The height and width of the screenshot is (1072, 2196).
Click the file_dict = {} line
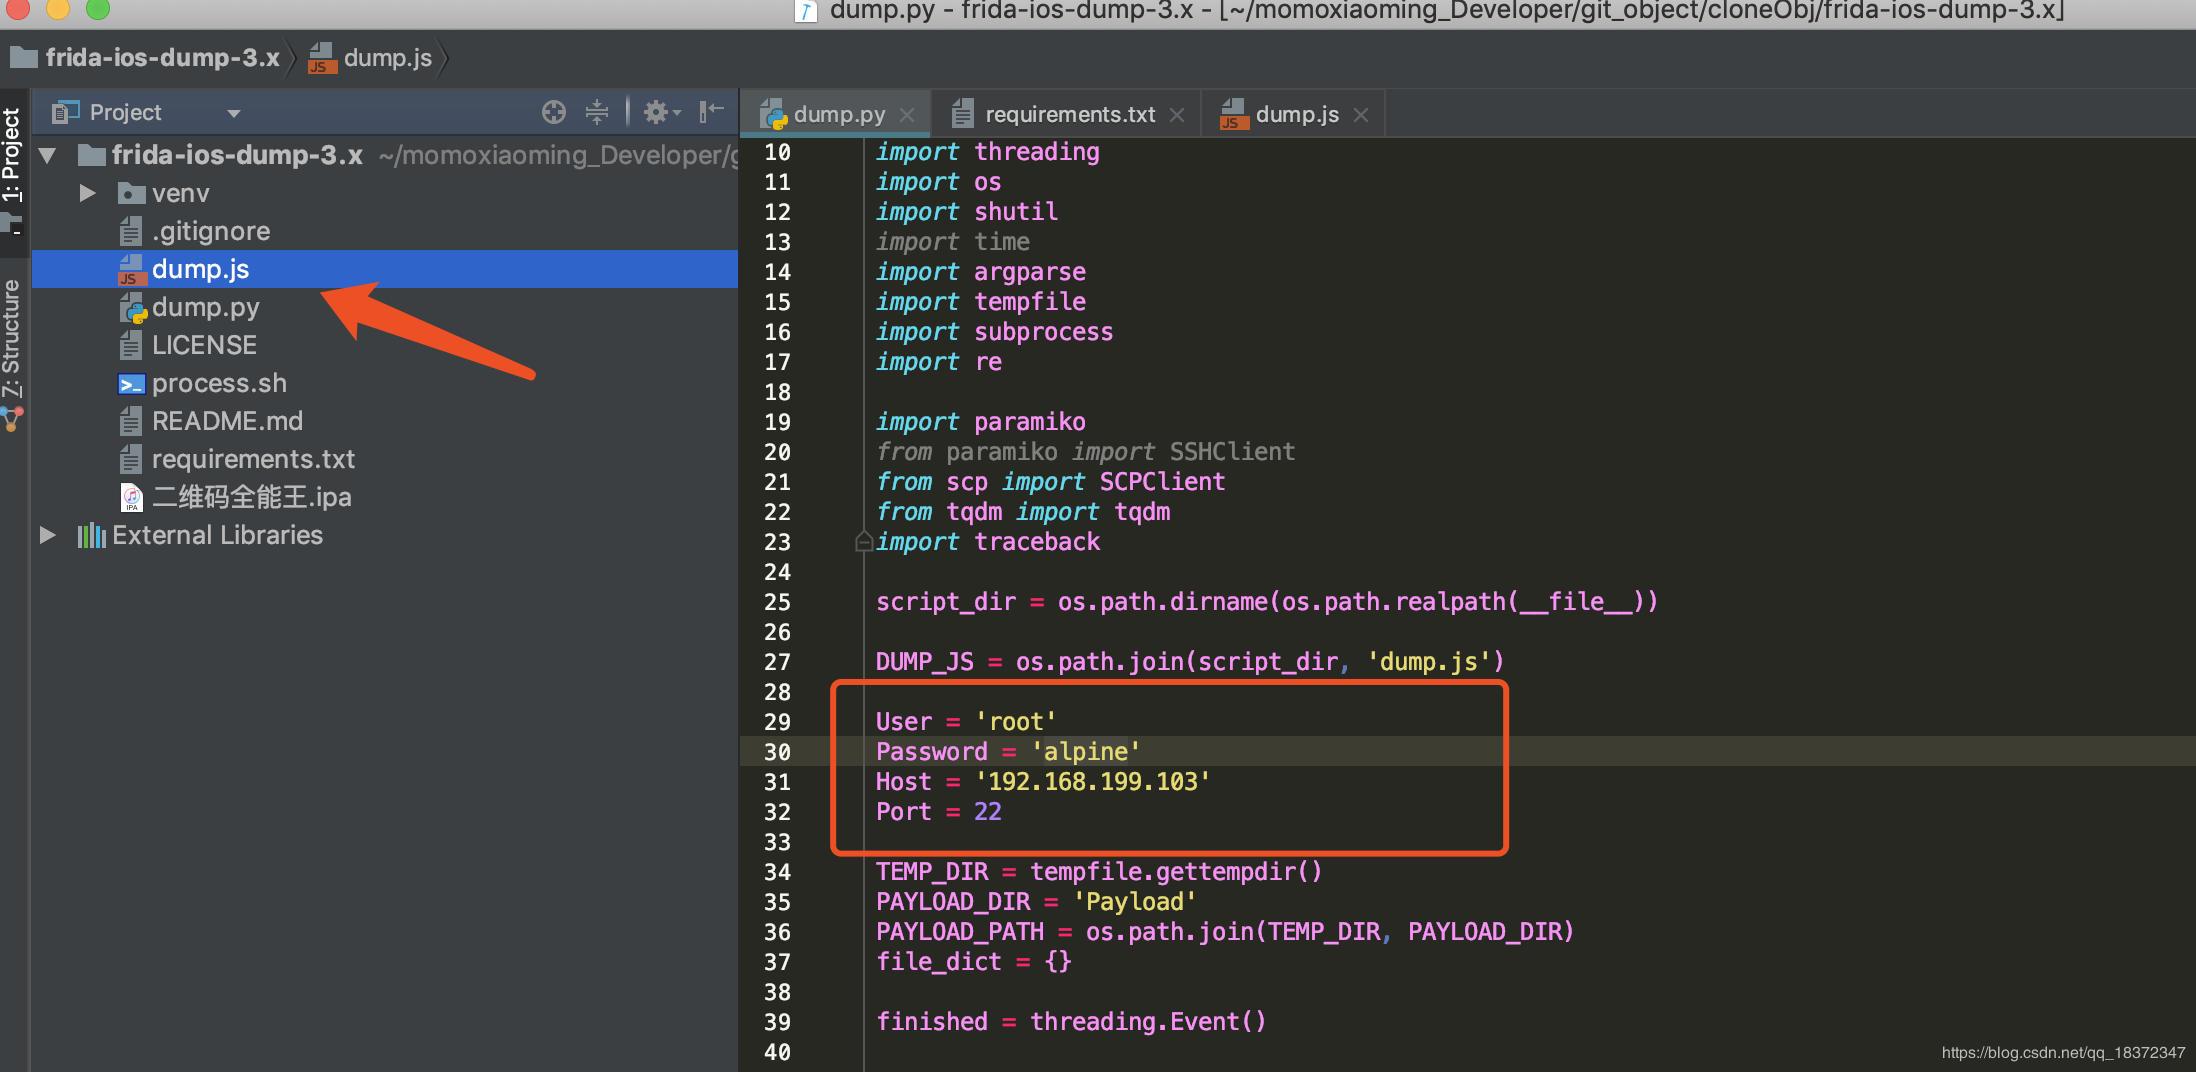tap(973, 962)
